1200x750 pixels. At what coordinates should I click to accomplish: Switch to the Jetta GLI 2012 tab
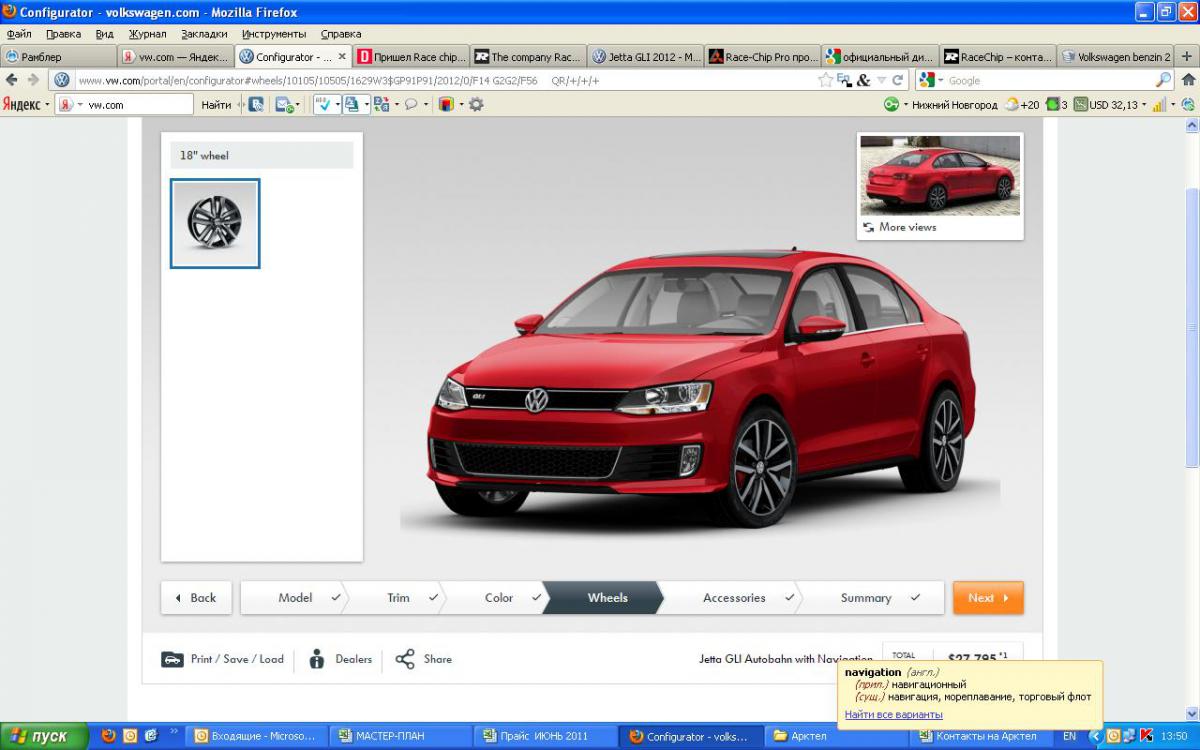[x=646, y=57]
